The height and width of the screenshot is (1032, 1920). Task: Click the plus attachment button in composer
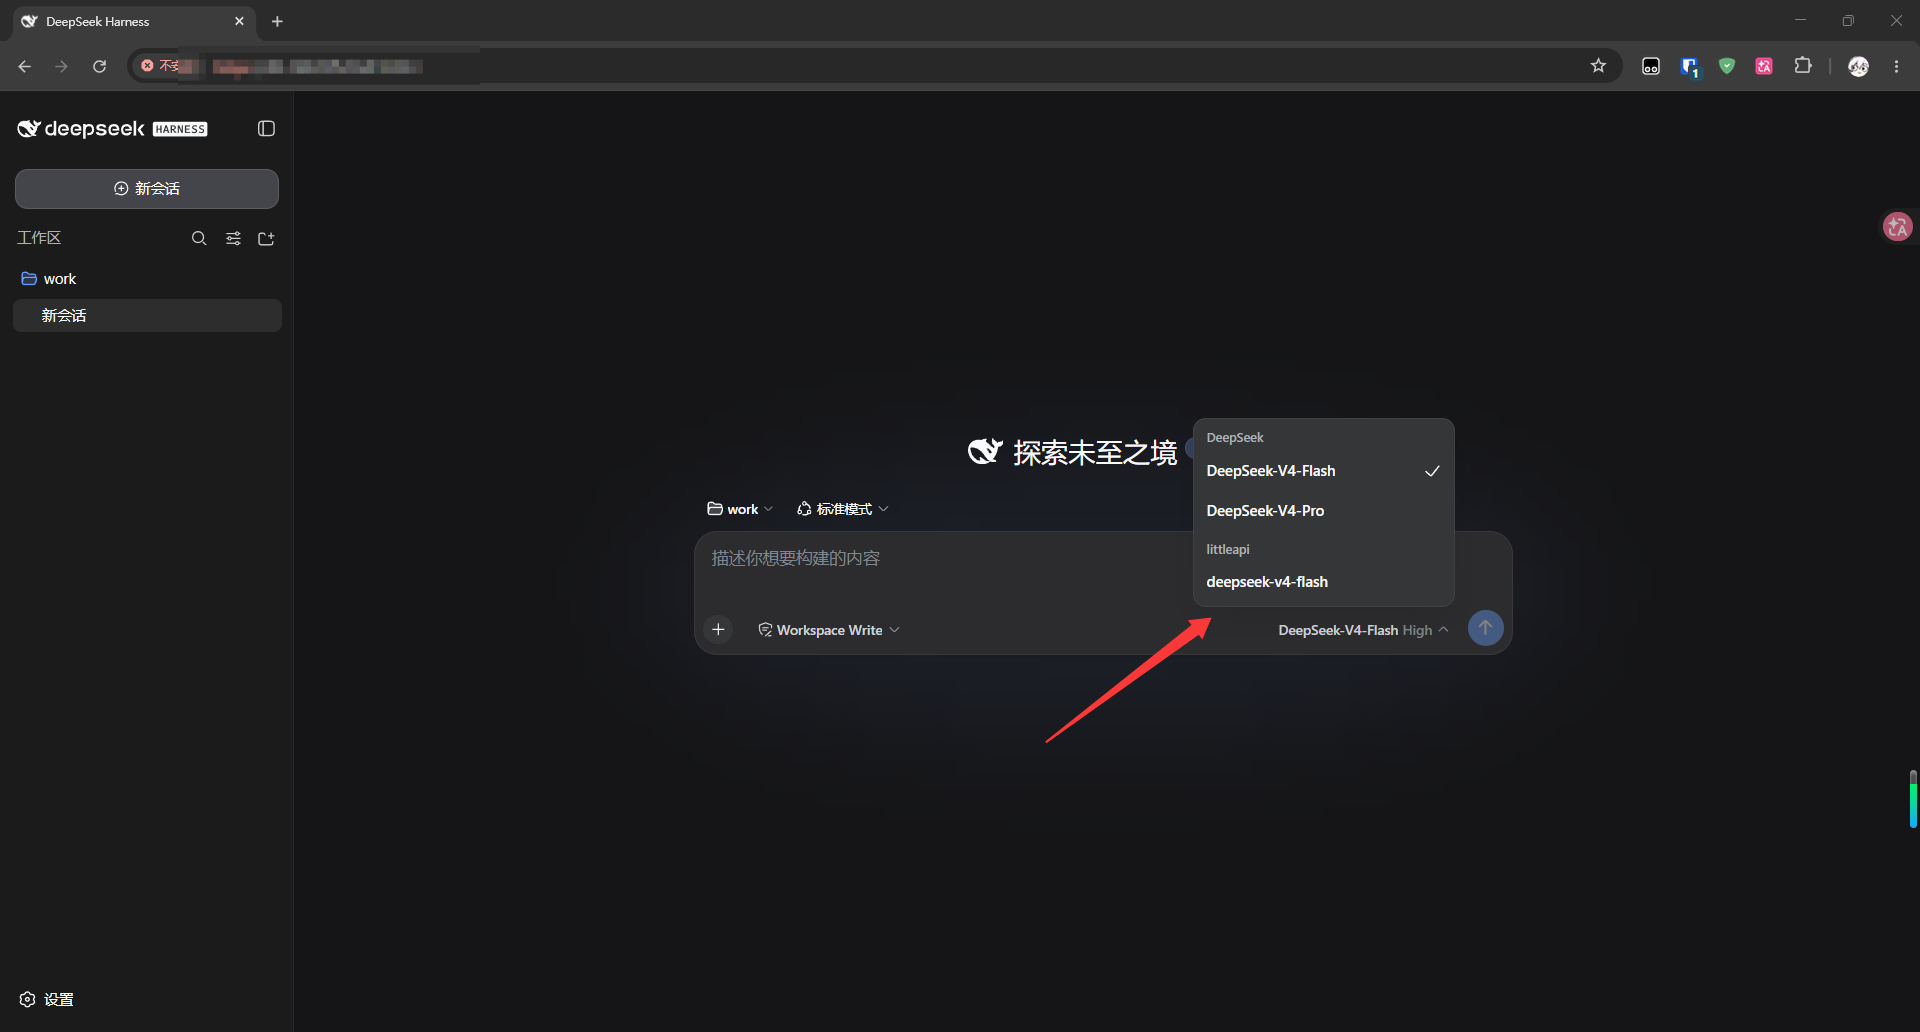tap(718, 629)
